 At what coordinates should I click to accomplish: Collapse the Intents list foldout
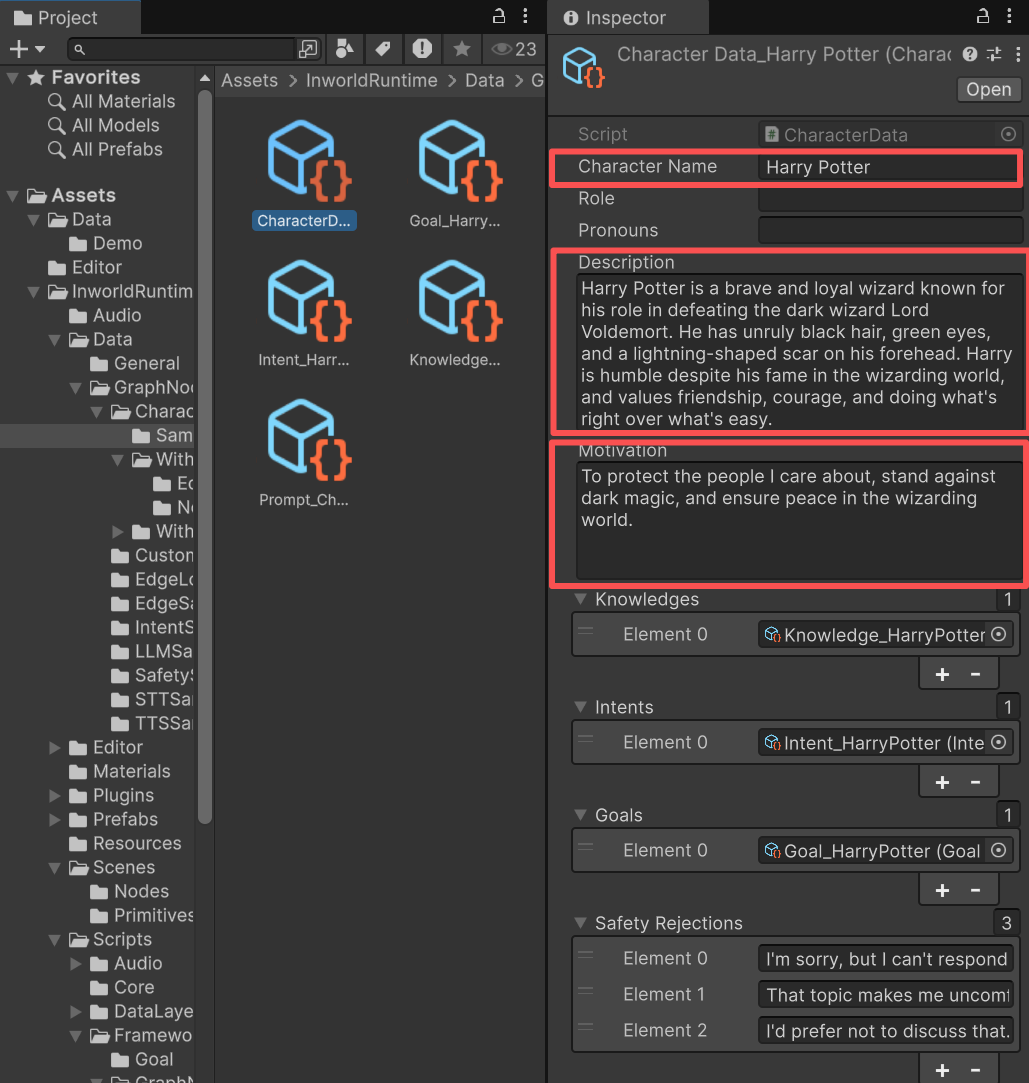581,707
